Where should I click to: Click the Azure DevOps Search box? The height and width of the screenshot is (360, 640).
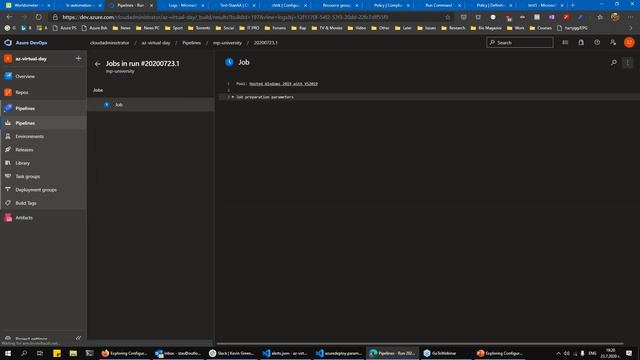(x=520, y=42)
